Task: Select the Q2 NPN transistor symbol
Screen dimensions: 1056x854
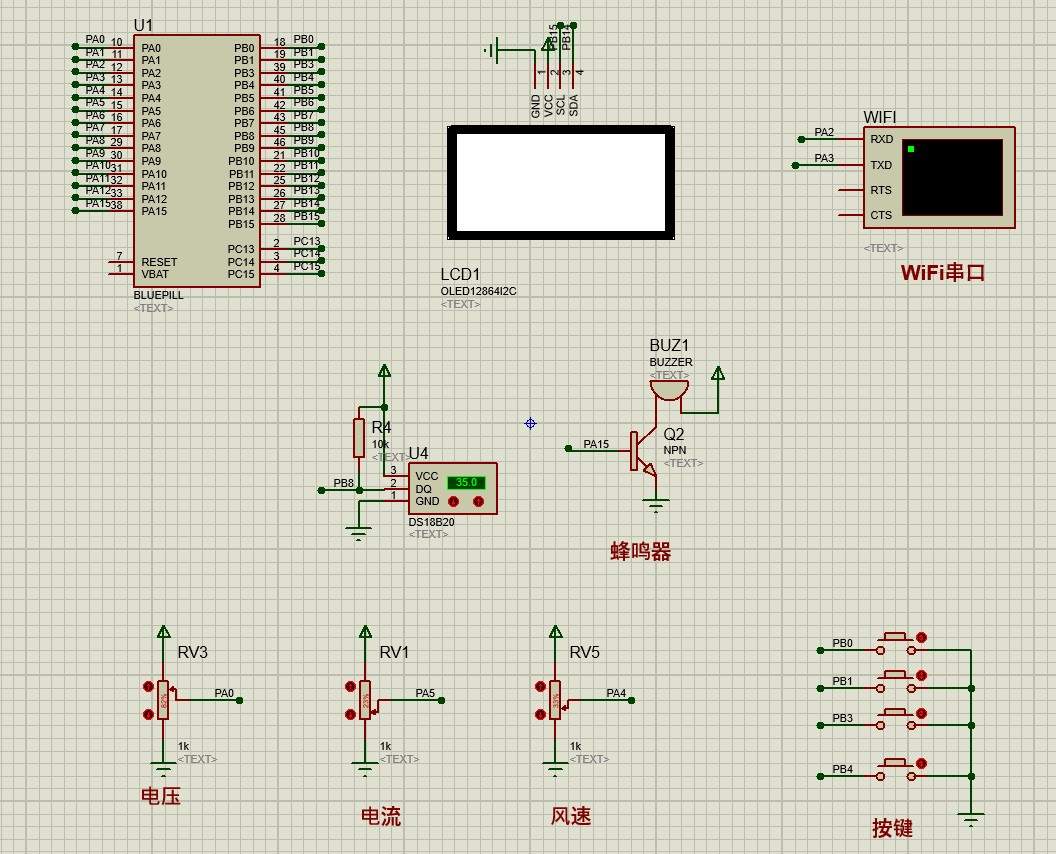Action: pyautogui.click(x=642, y=451)
